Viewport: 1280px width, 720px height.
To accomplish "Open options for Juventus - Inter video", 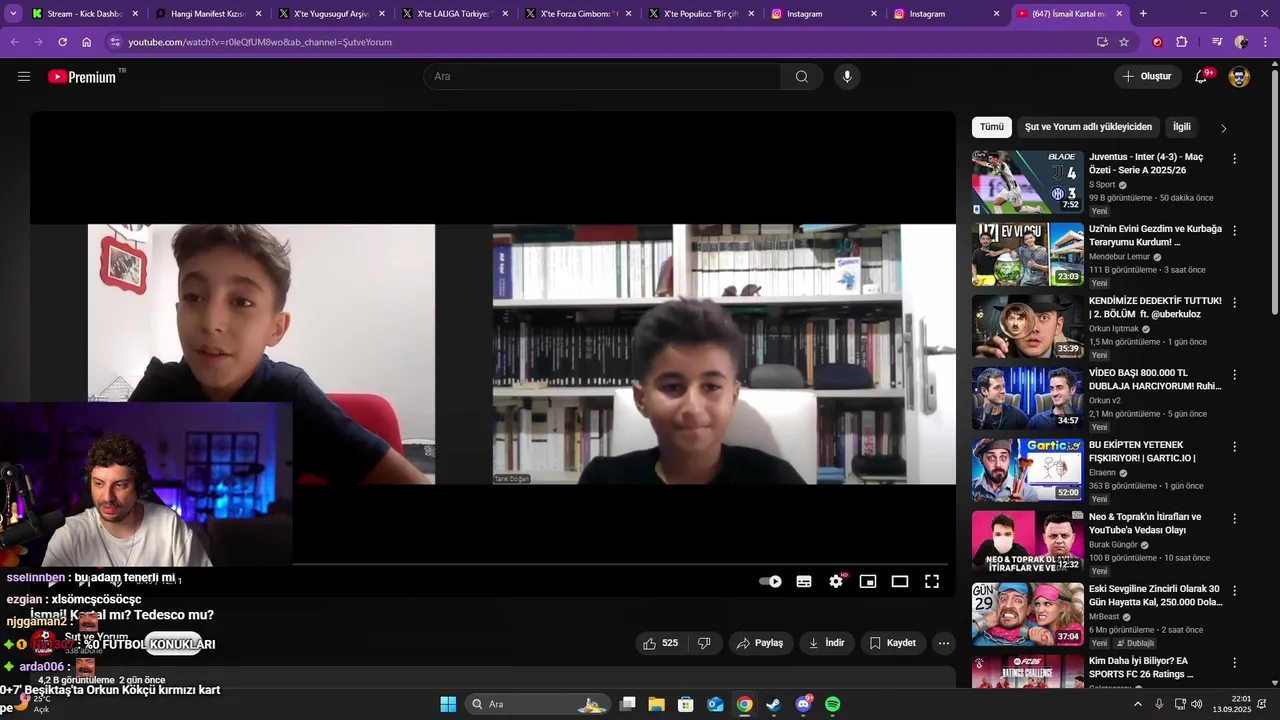I will pyautogui.click(x=1234, y=158).
